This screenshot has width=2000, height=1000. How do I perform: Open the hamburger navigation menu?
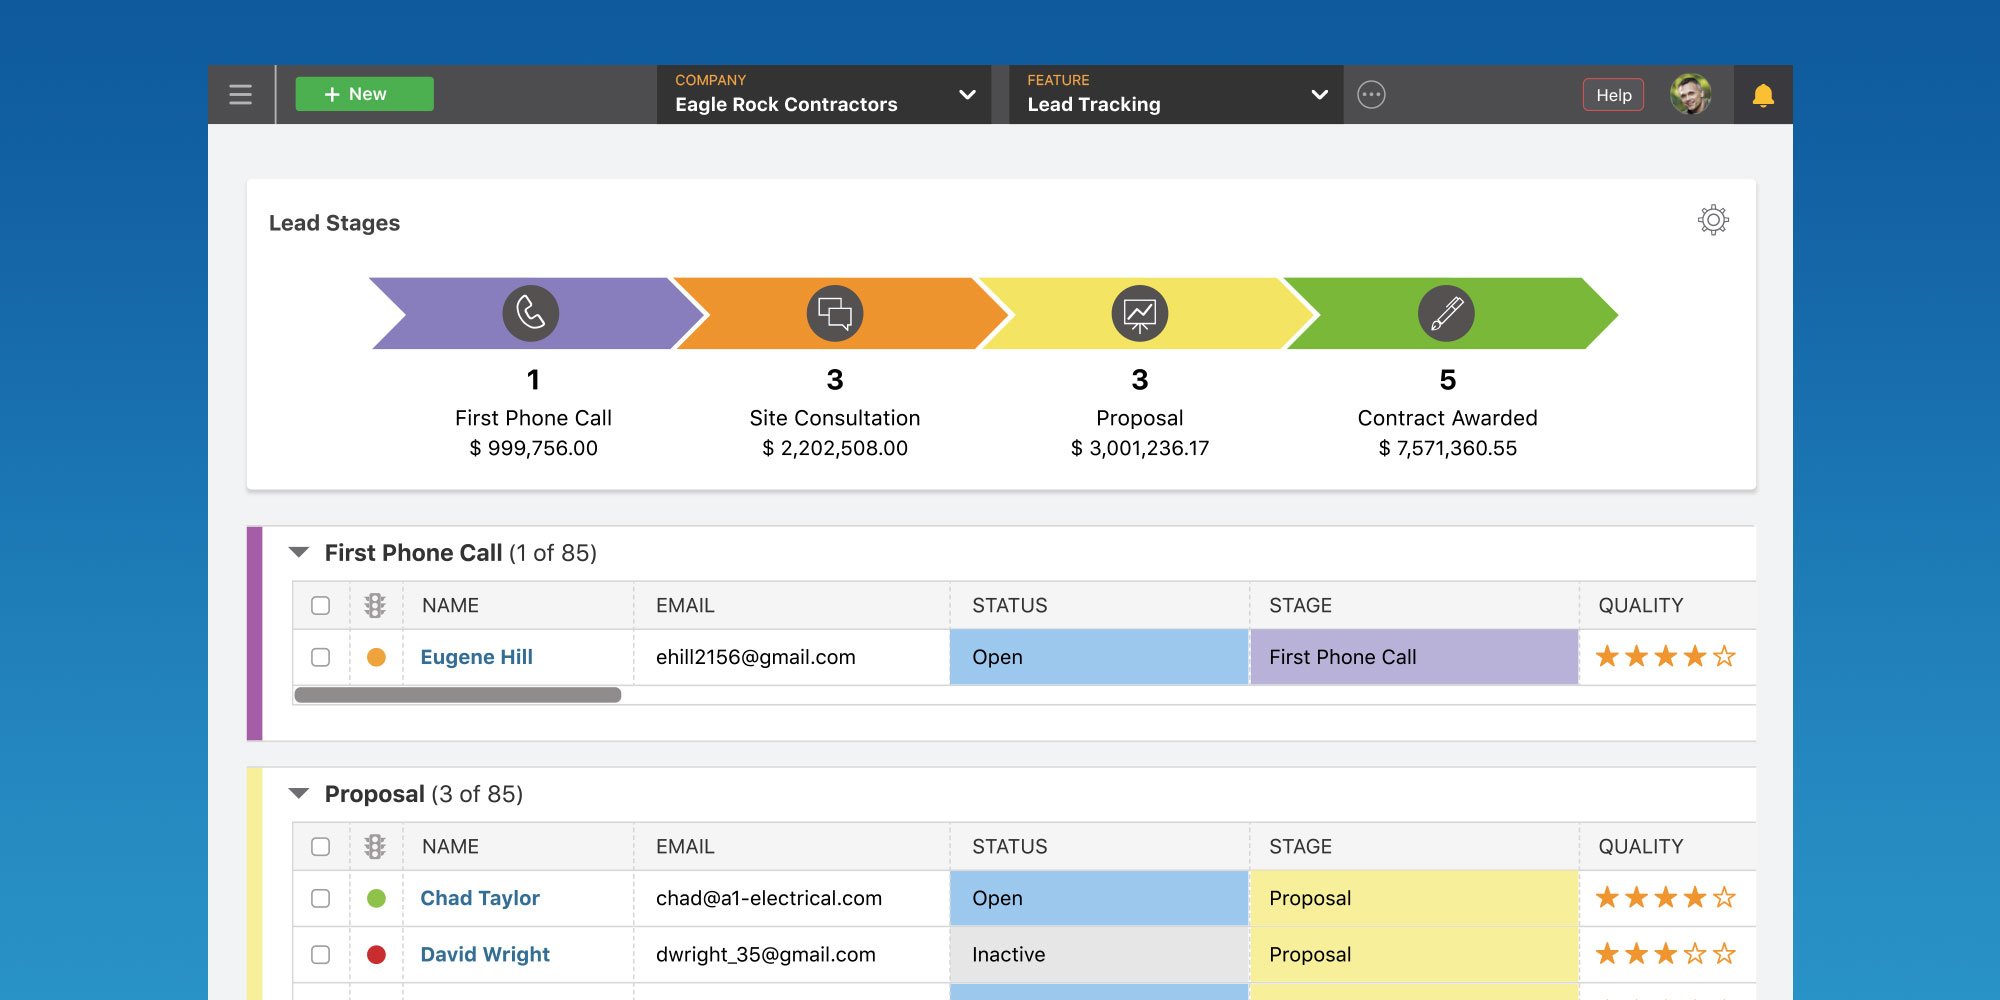[240, 95]
